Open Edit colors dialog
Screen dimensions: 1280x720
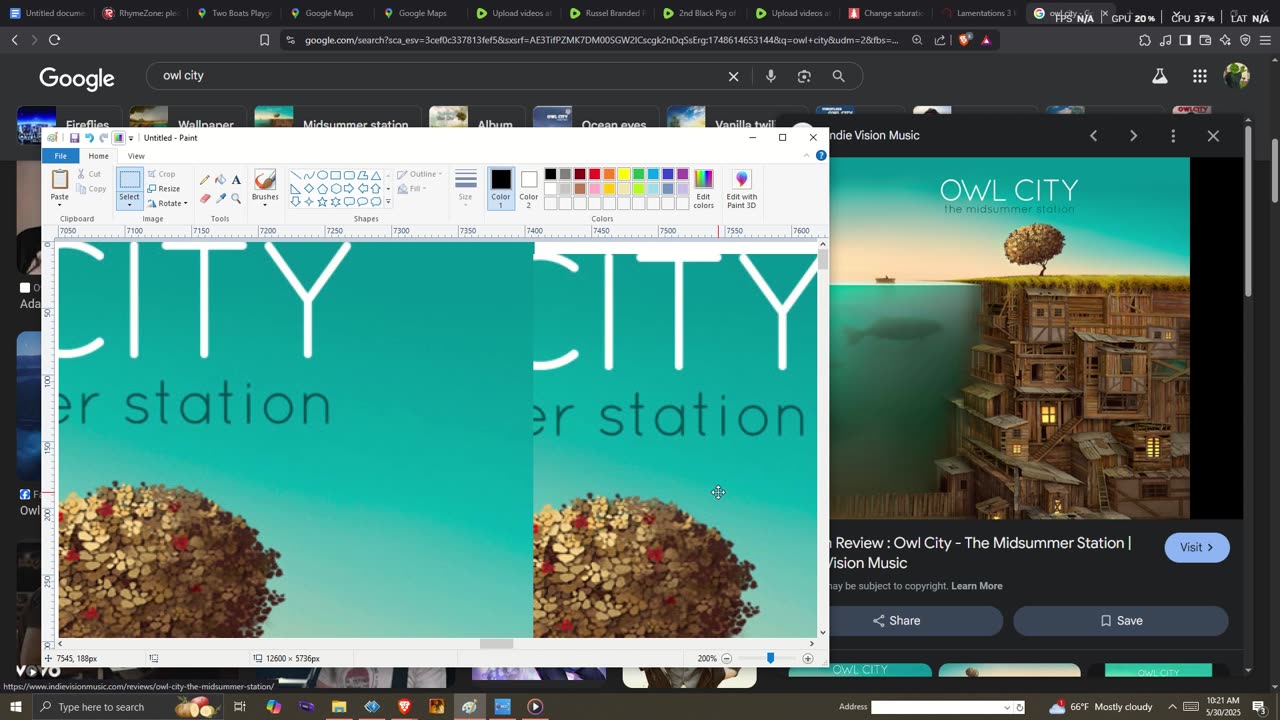coord(704,188)
